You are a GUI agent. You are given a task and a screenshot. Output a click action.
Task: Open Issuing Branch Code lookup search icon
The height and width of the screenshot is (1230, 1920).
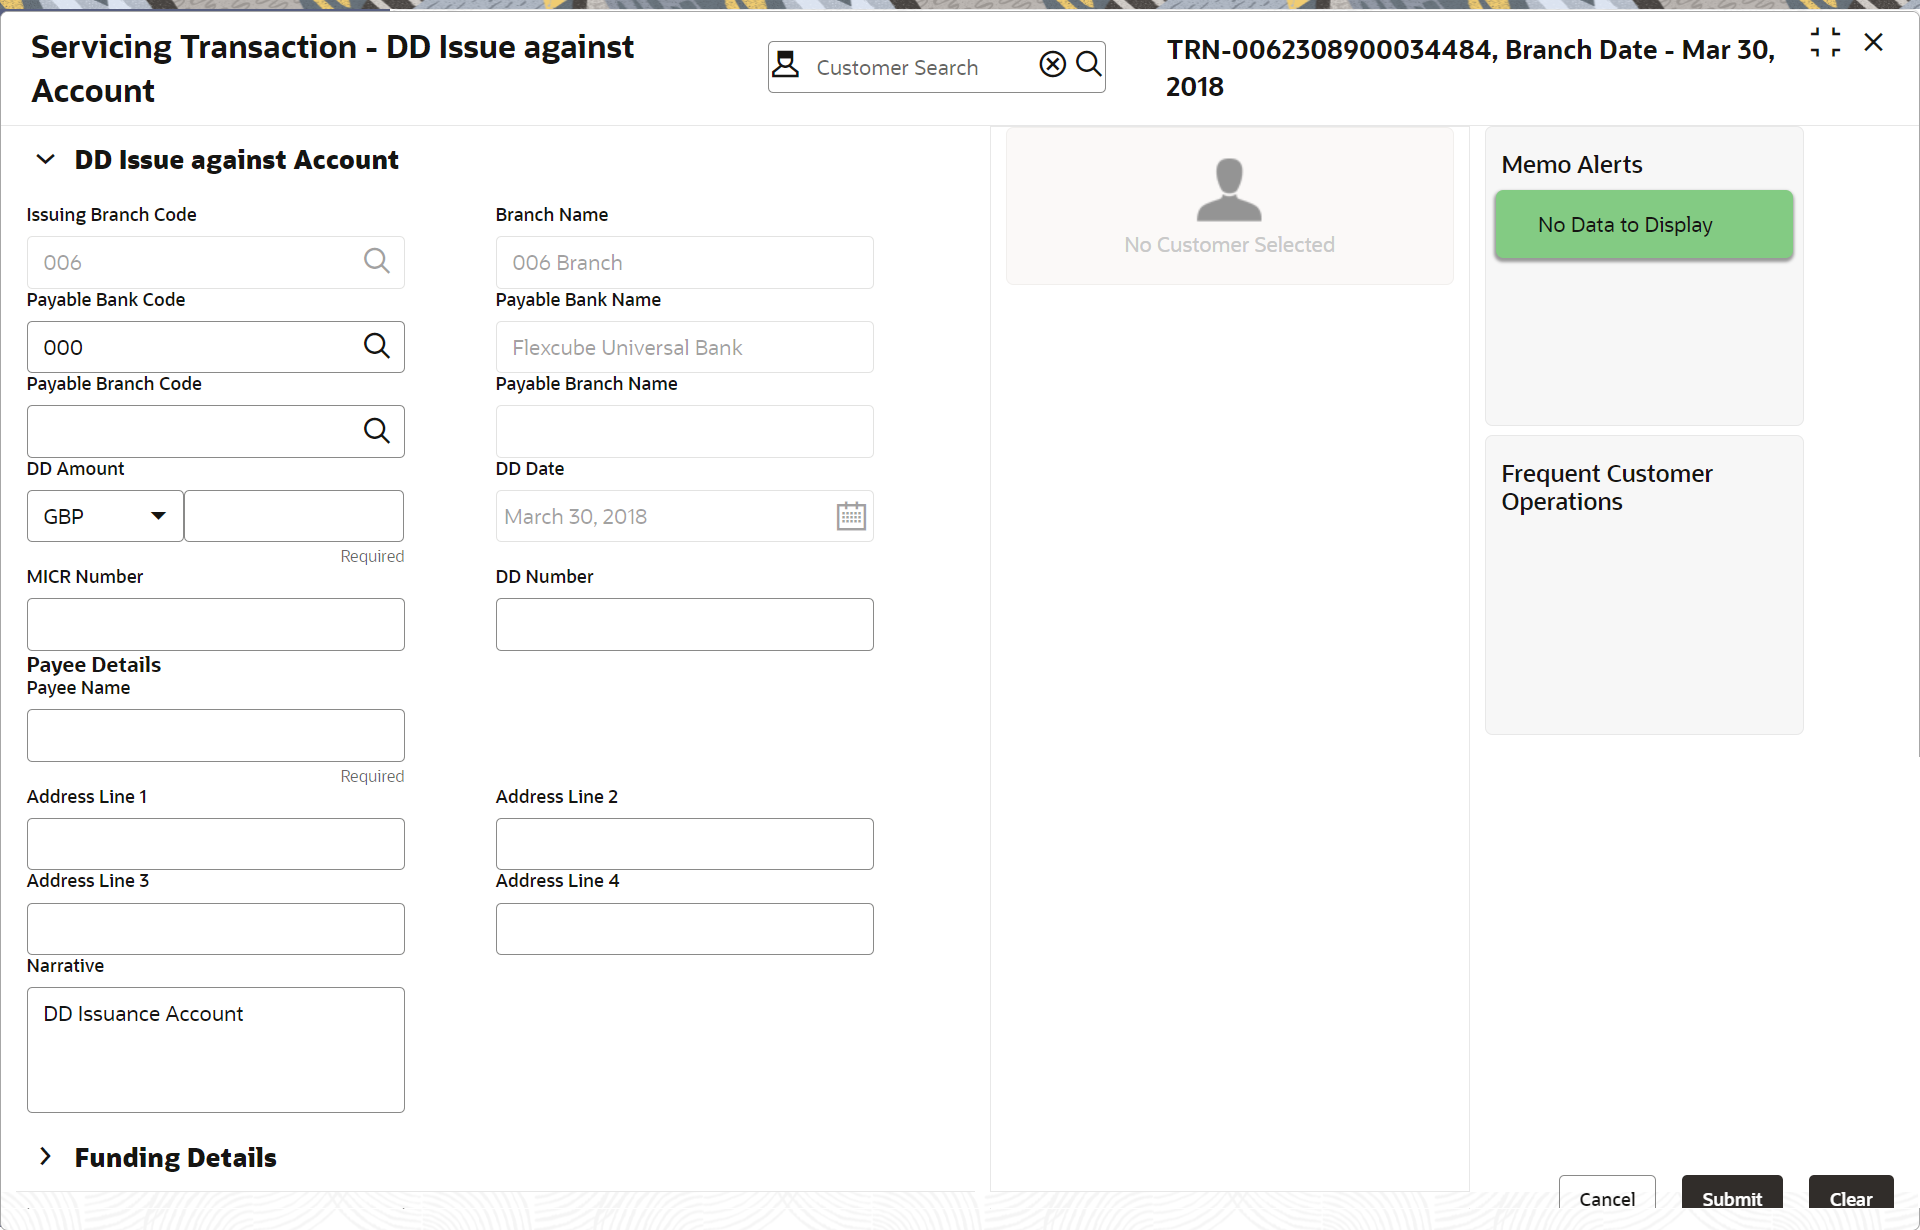coord(376,261)
